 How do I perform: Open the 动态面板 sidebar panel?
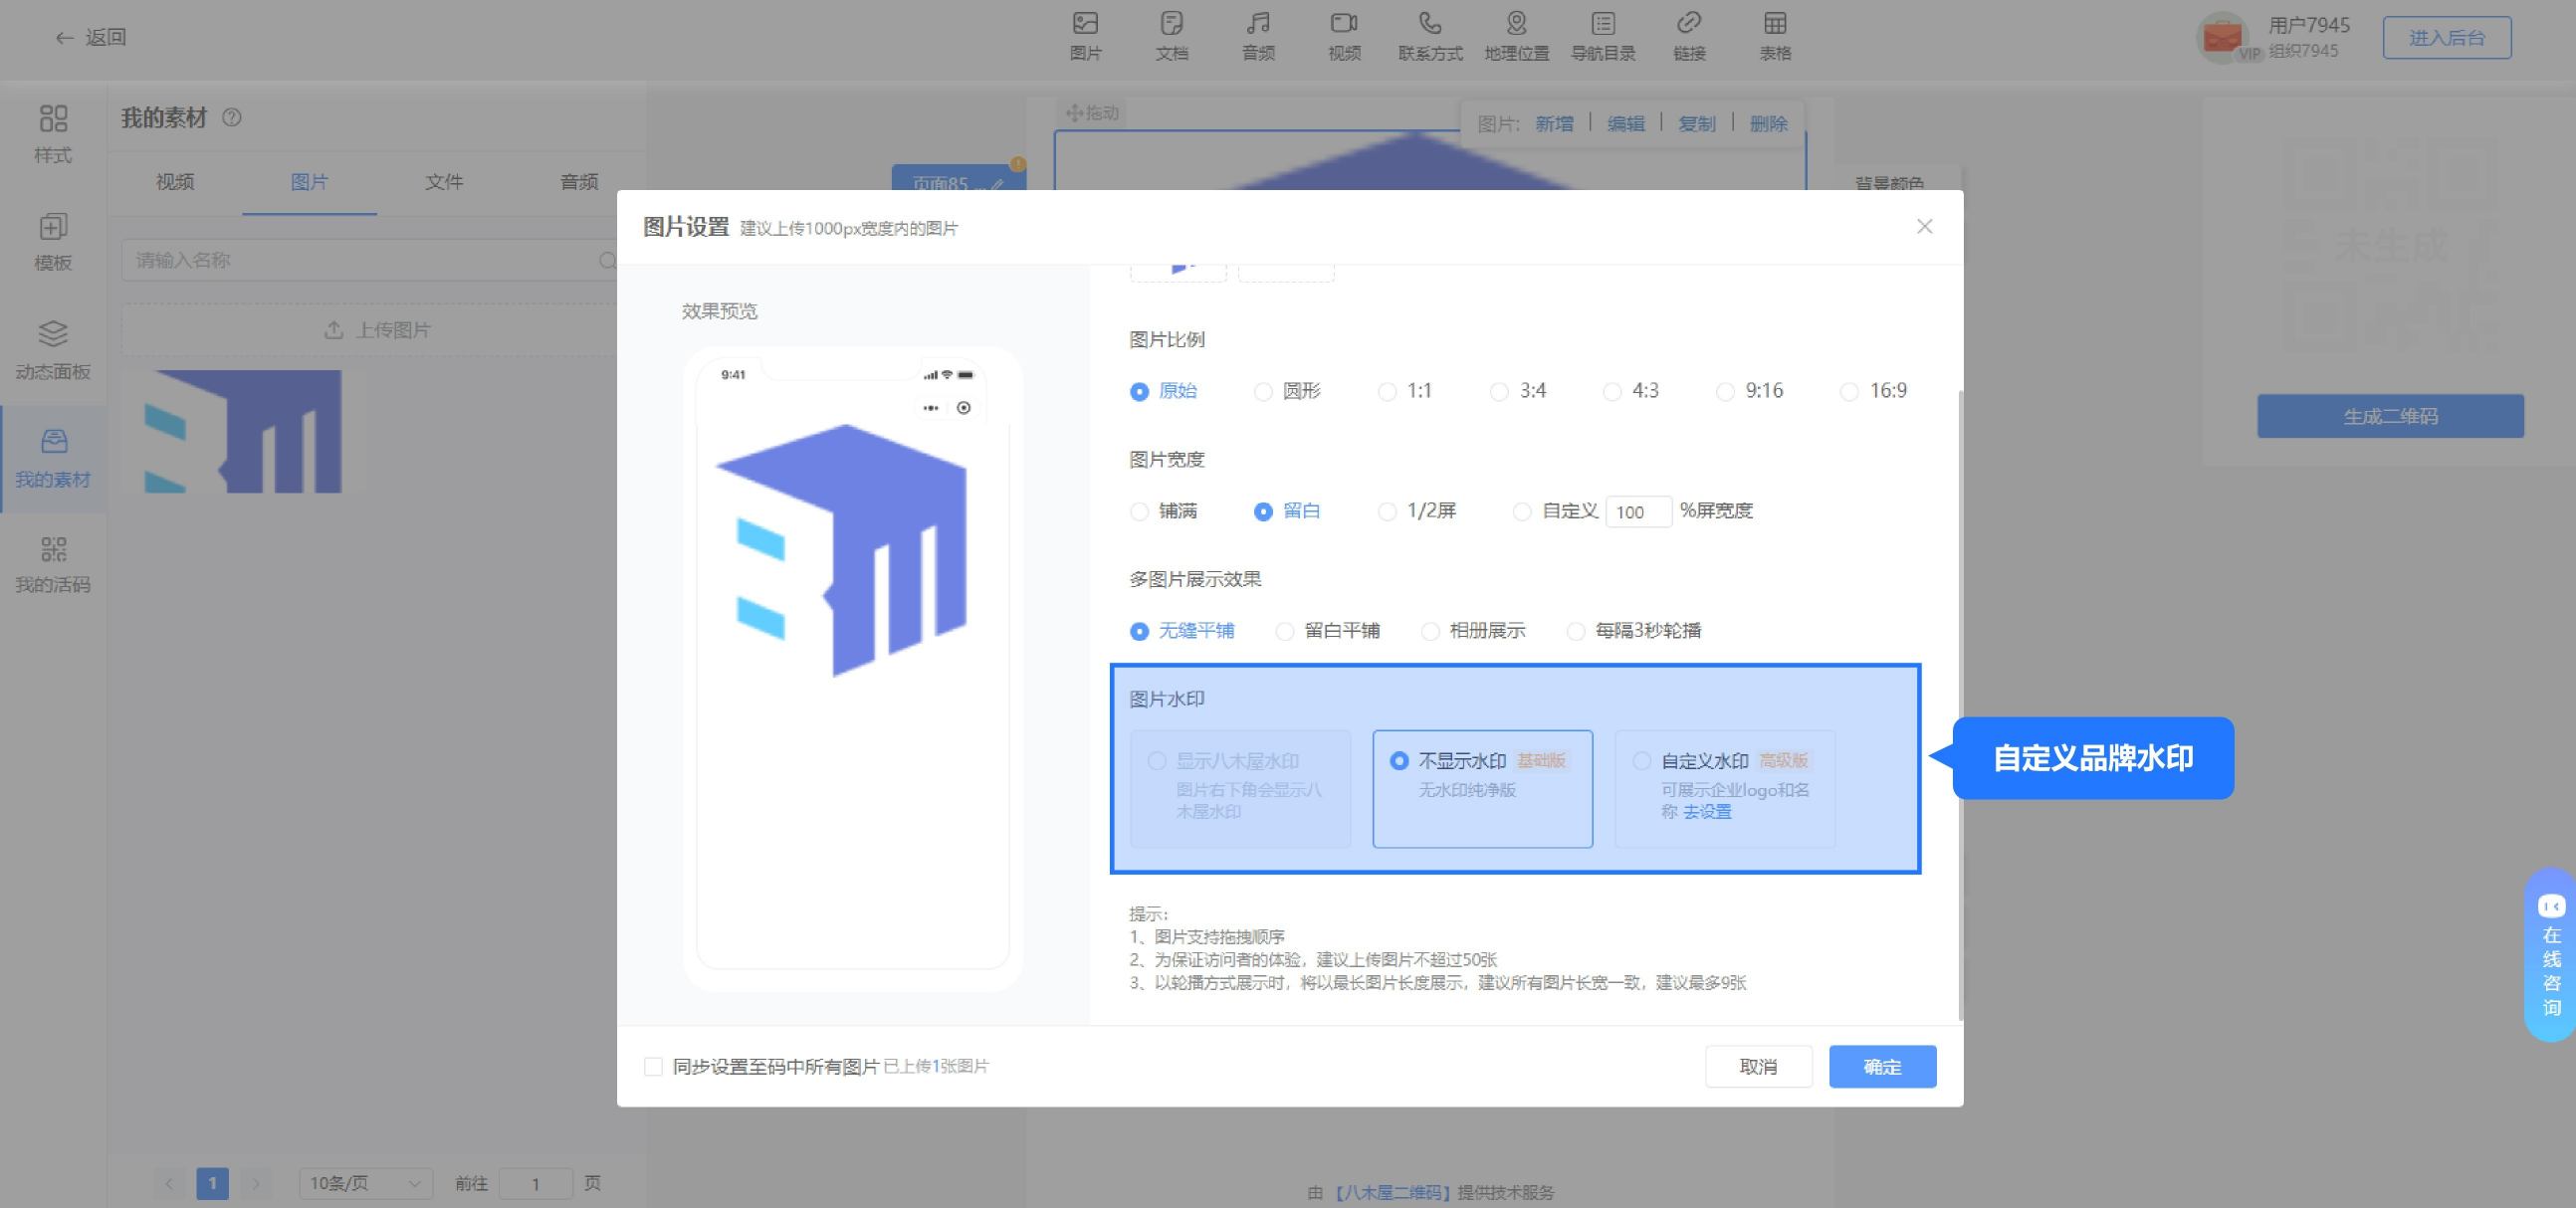[53, 350]
